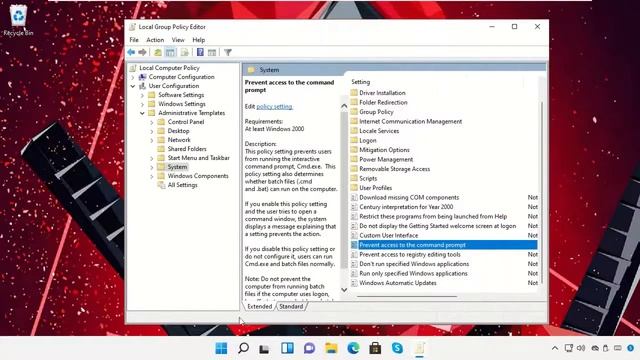Viewport: 640px width, 360px height.
Task: Open the Logon folder in settings list
Action: tap(368, 140)
